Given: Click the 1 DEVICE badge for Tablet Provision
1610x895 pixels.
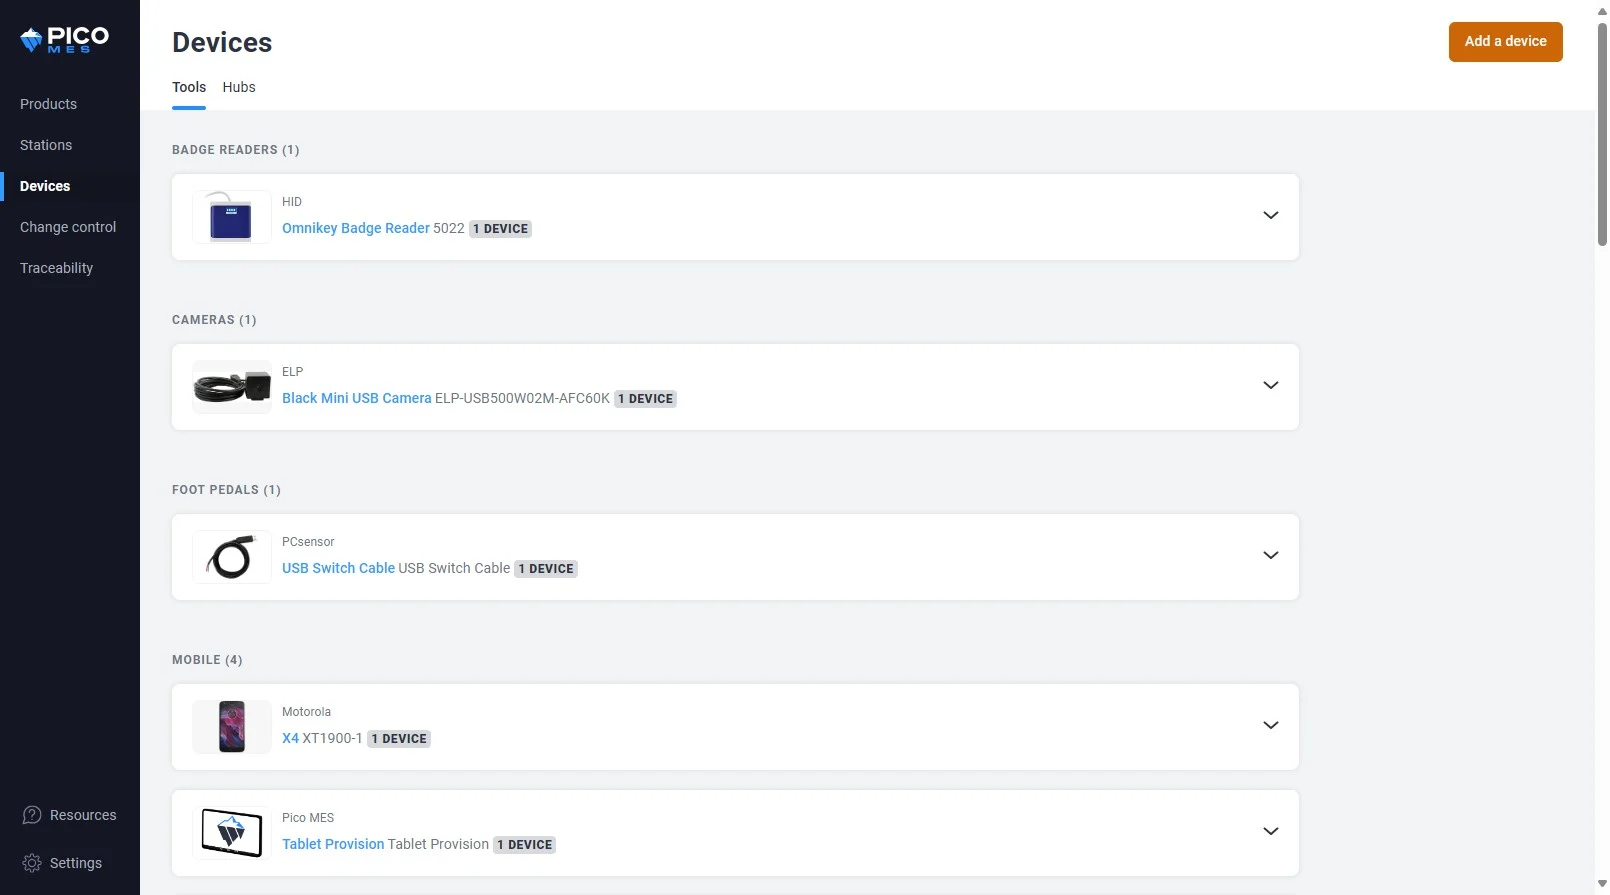Looking at the screenshot, I should [525, 845].
